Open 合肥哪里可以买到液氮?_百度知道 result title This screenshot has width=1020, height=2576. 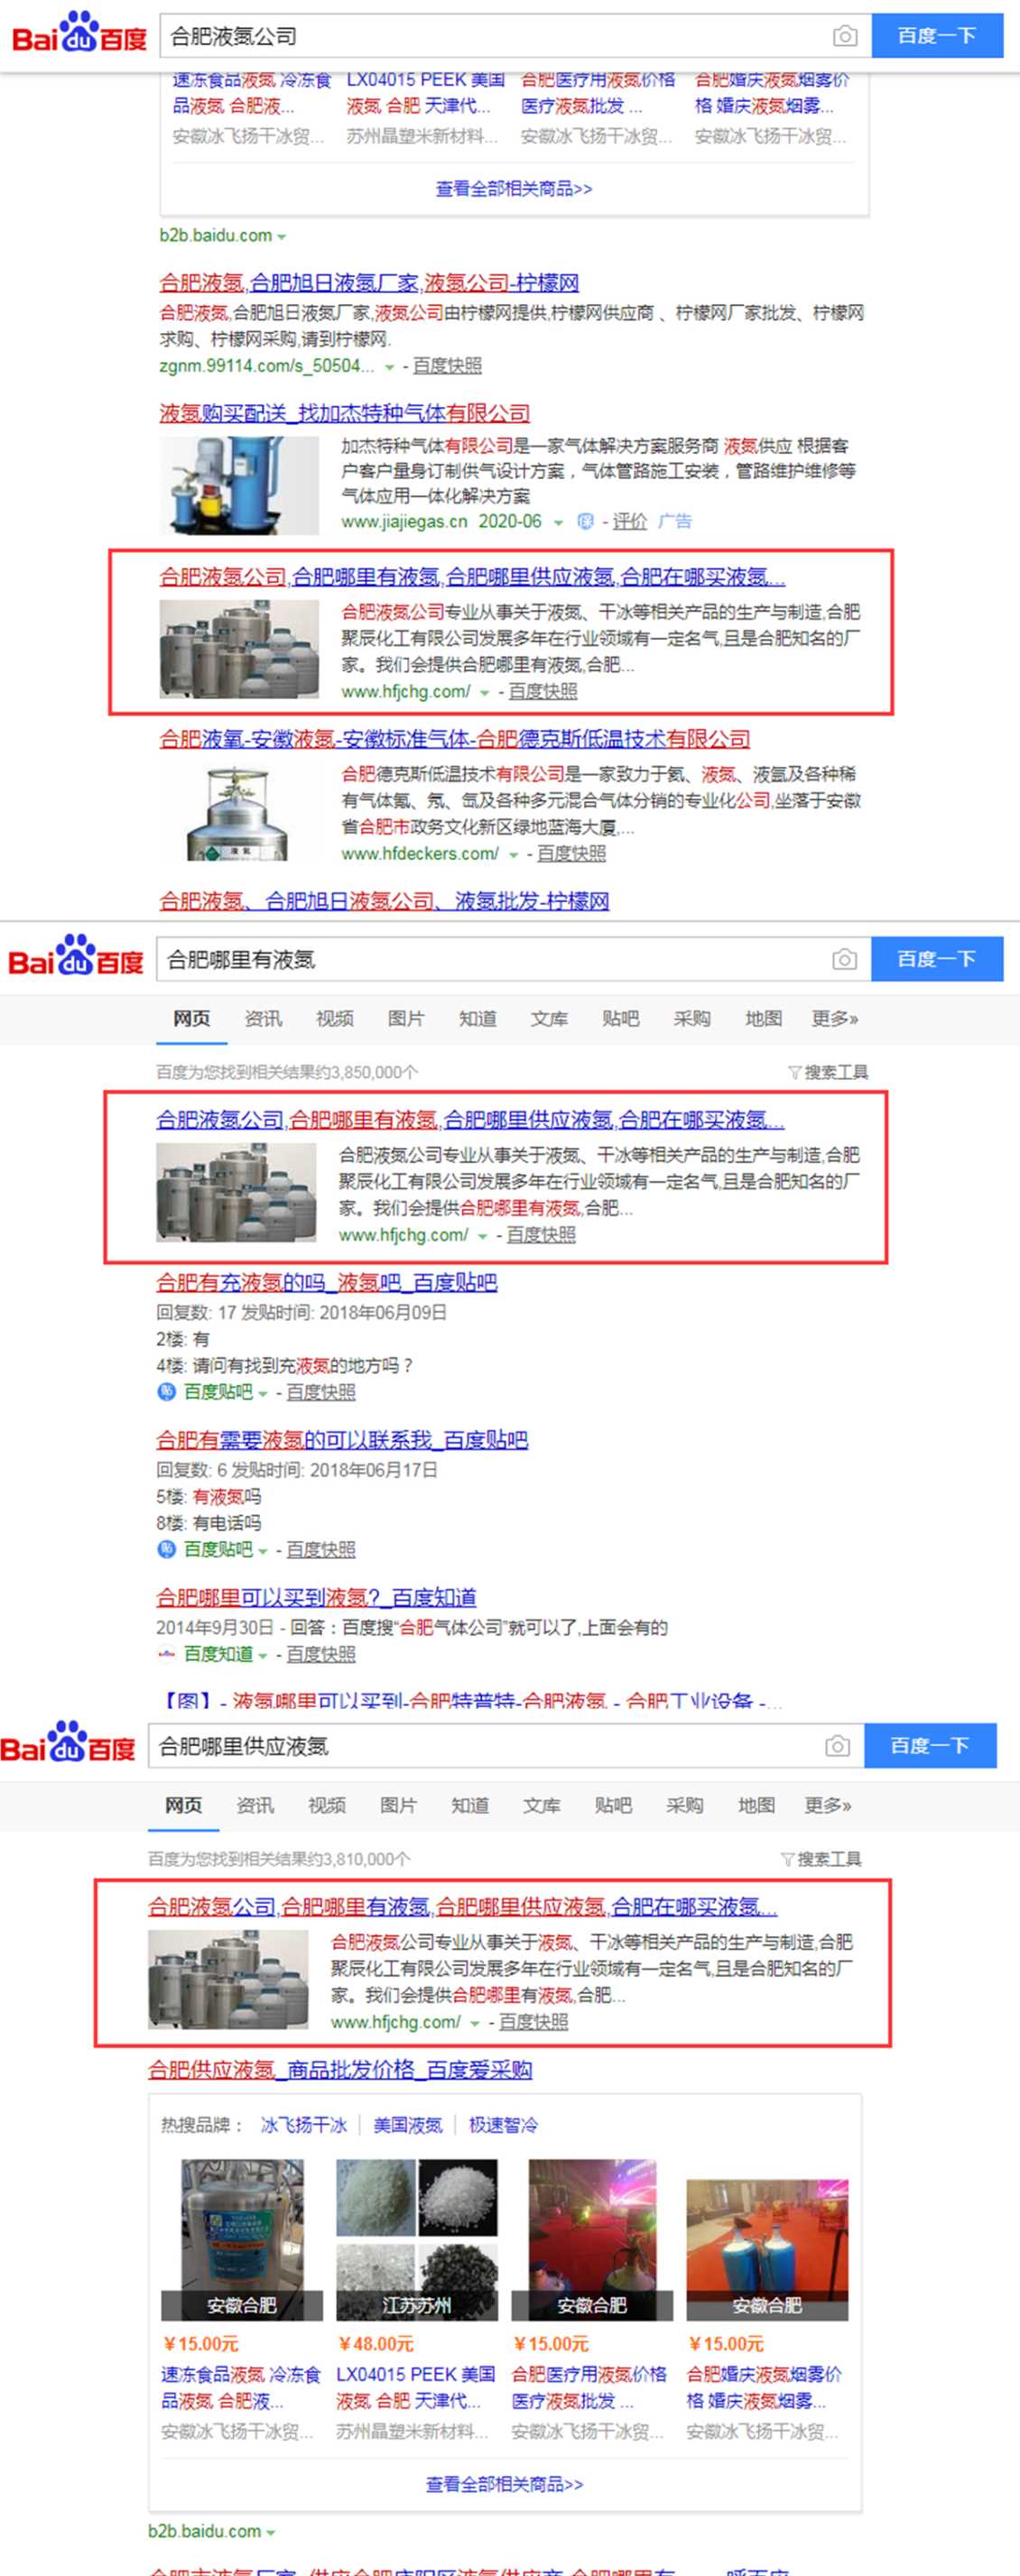(316, 1597)
